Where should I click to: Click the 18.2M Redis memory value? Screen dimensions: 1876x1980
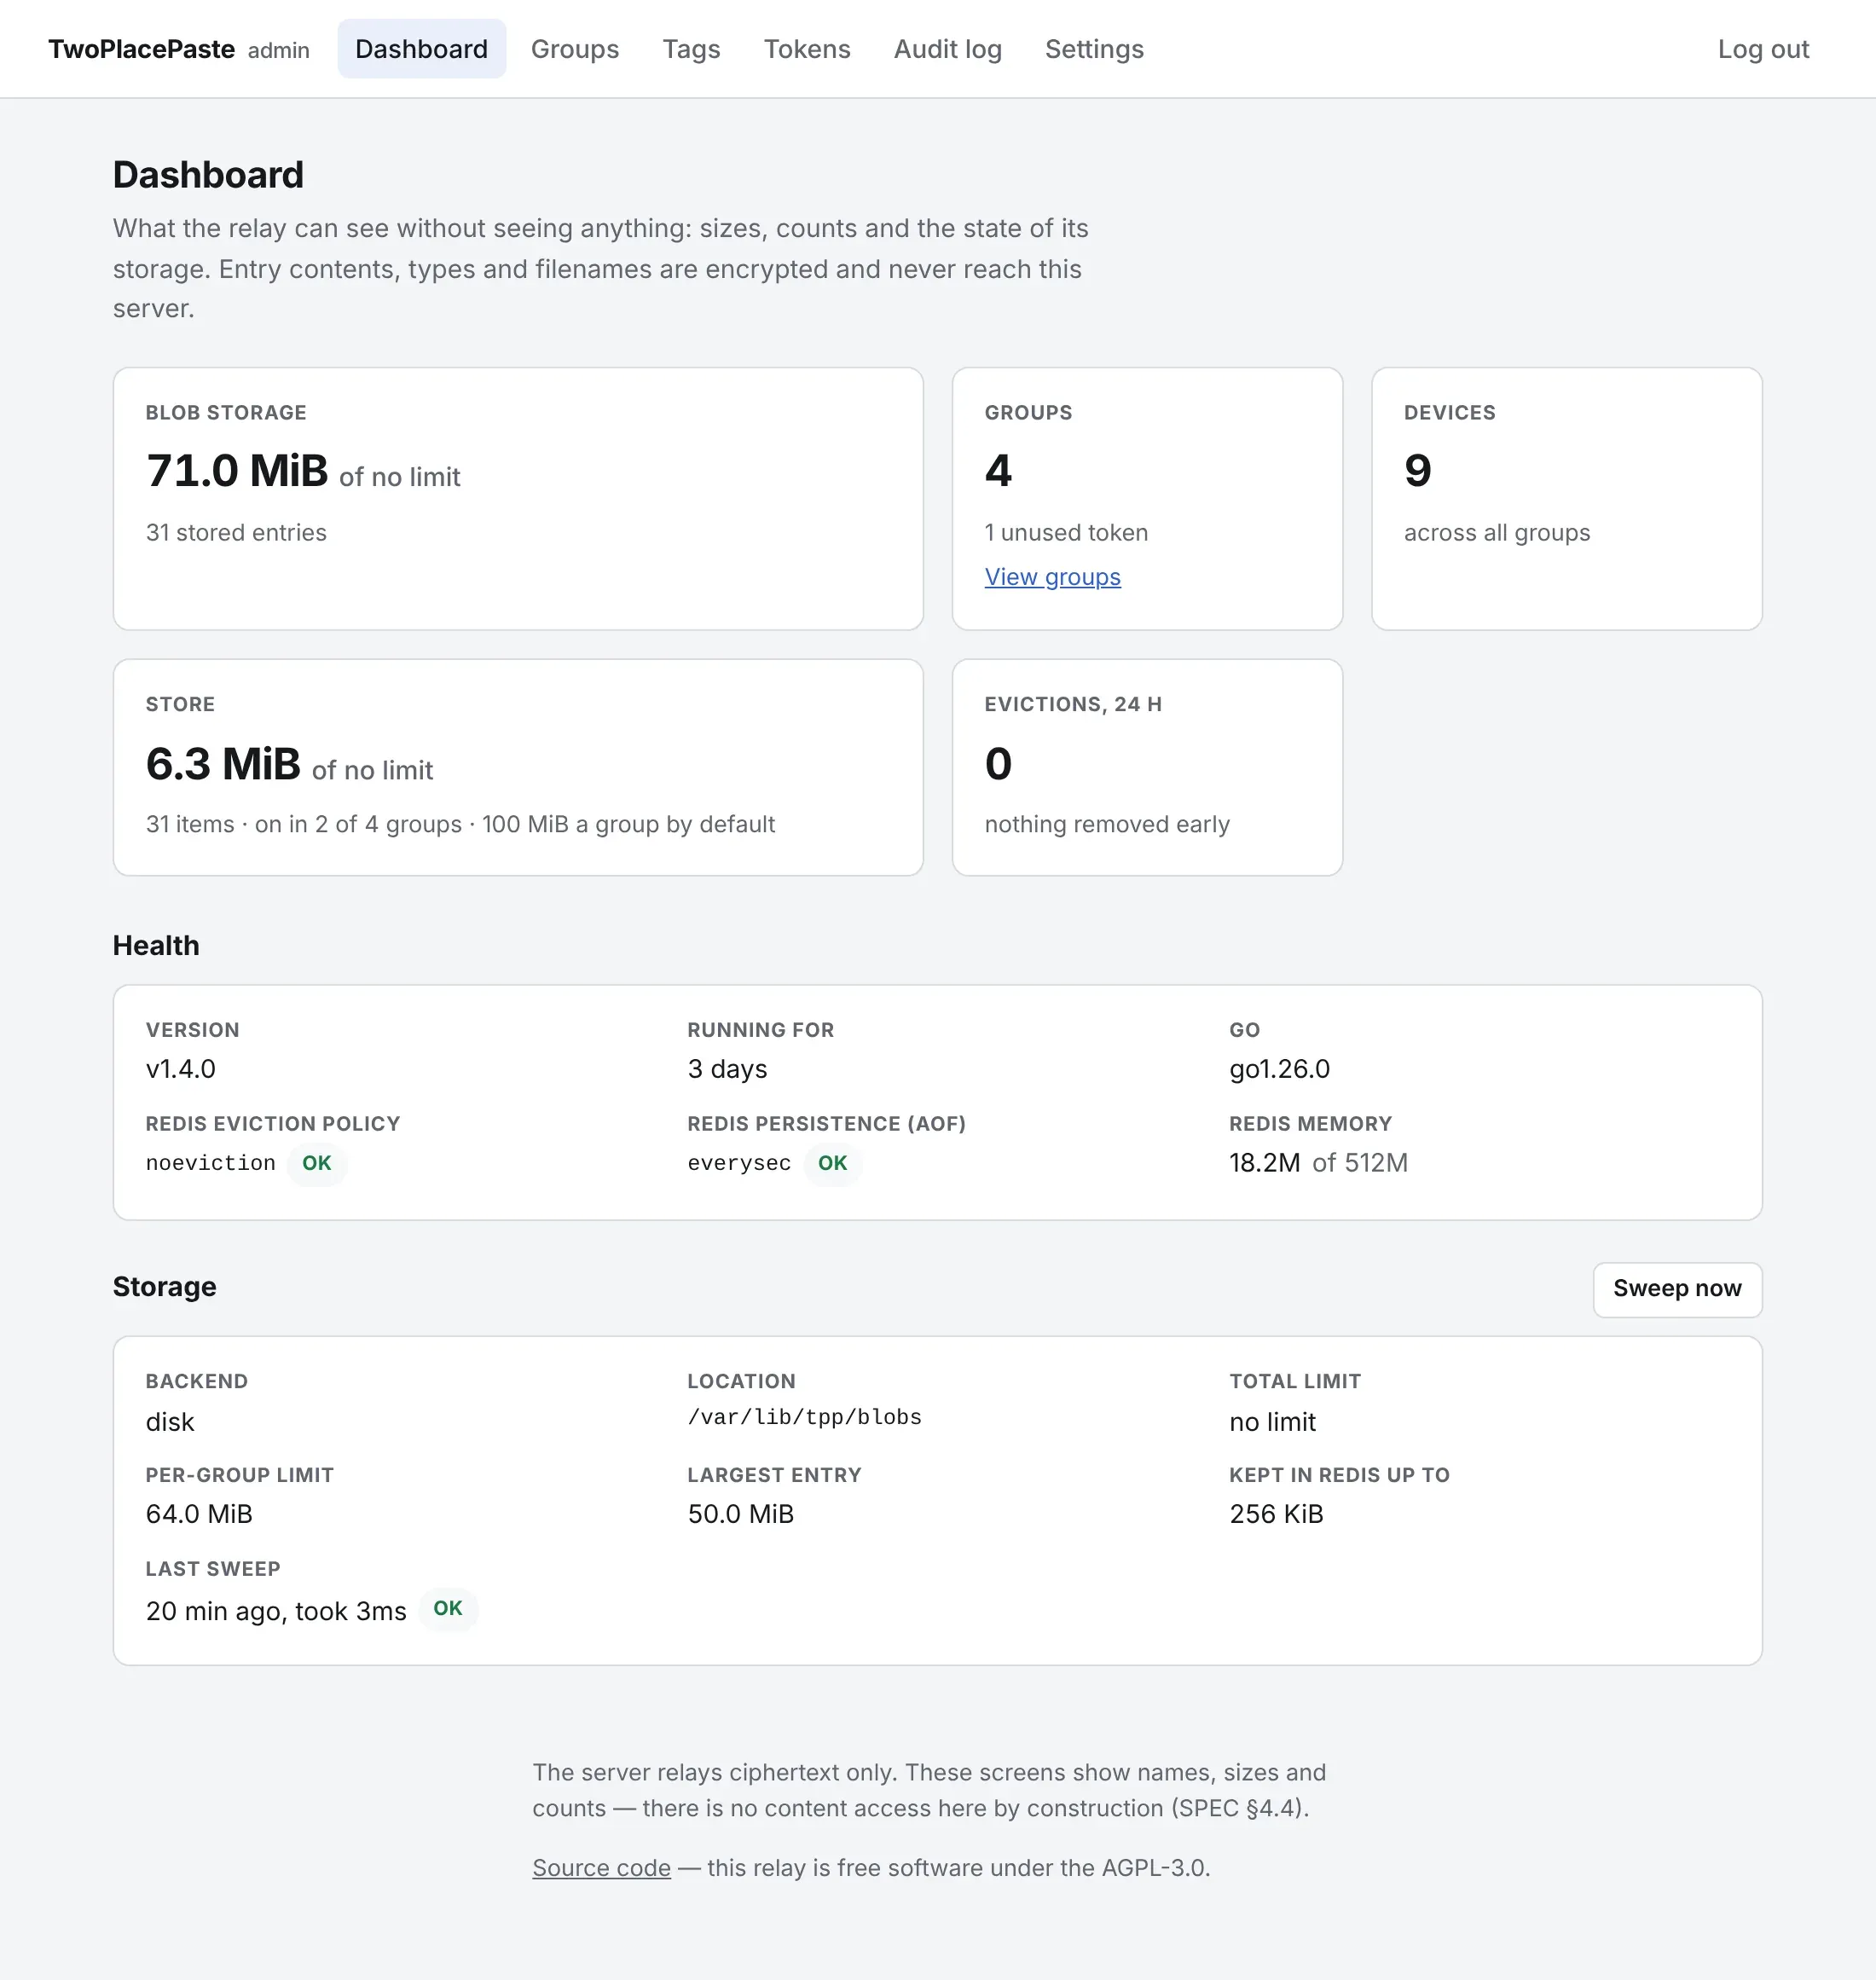pyautogui.click(x=1264, y=1163)
